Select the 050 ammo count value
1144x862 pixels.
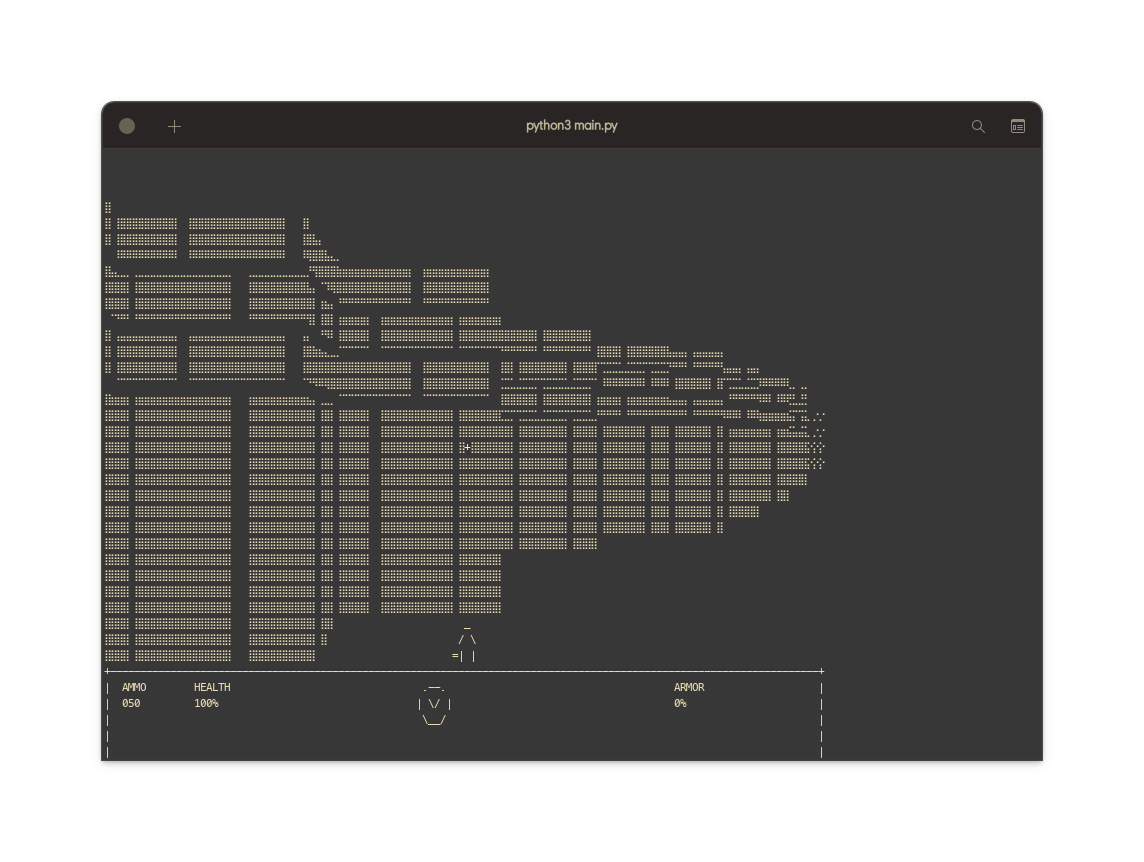point(131,703)
